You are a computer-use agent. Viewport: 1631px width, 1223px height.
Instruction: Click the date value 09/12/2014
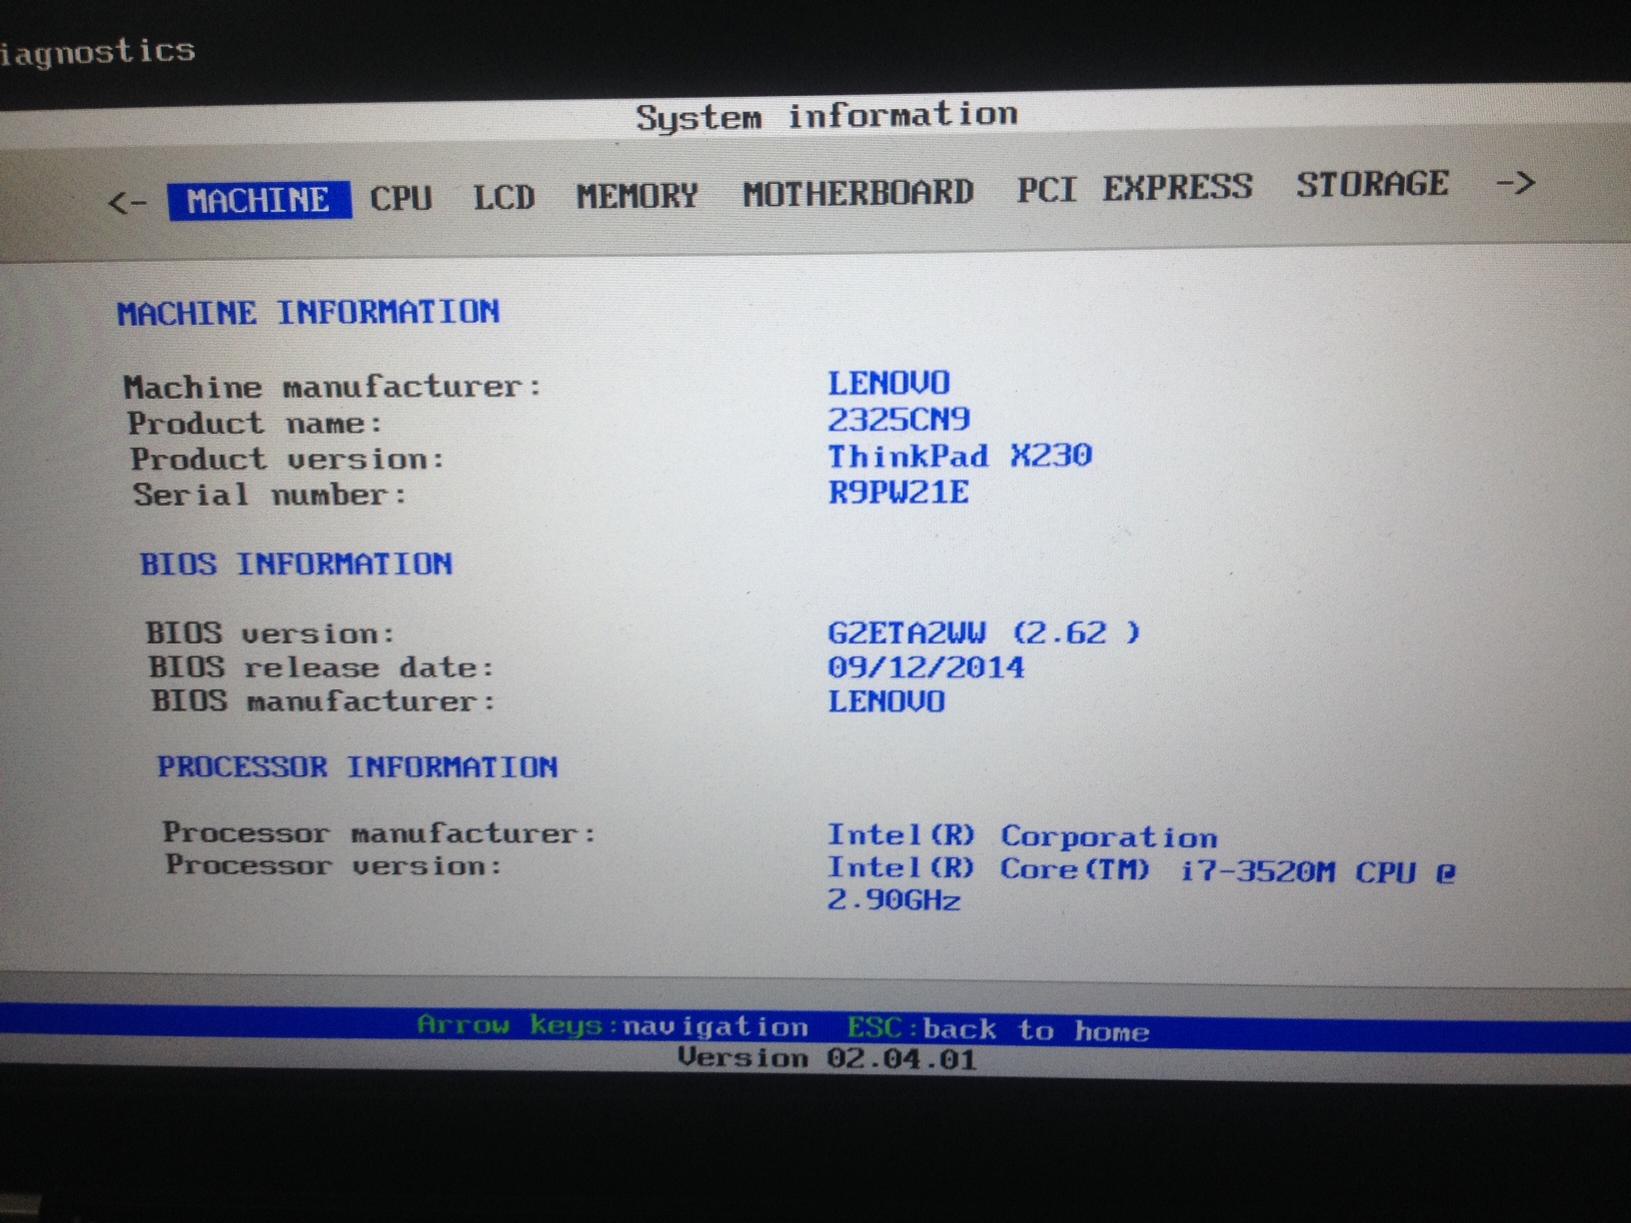click(925, 667)
